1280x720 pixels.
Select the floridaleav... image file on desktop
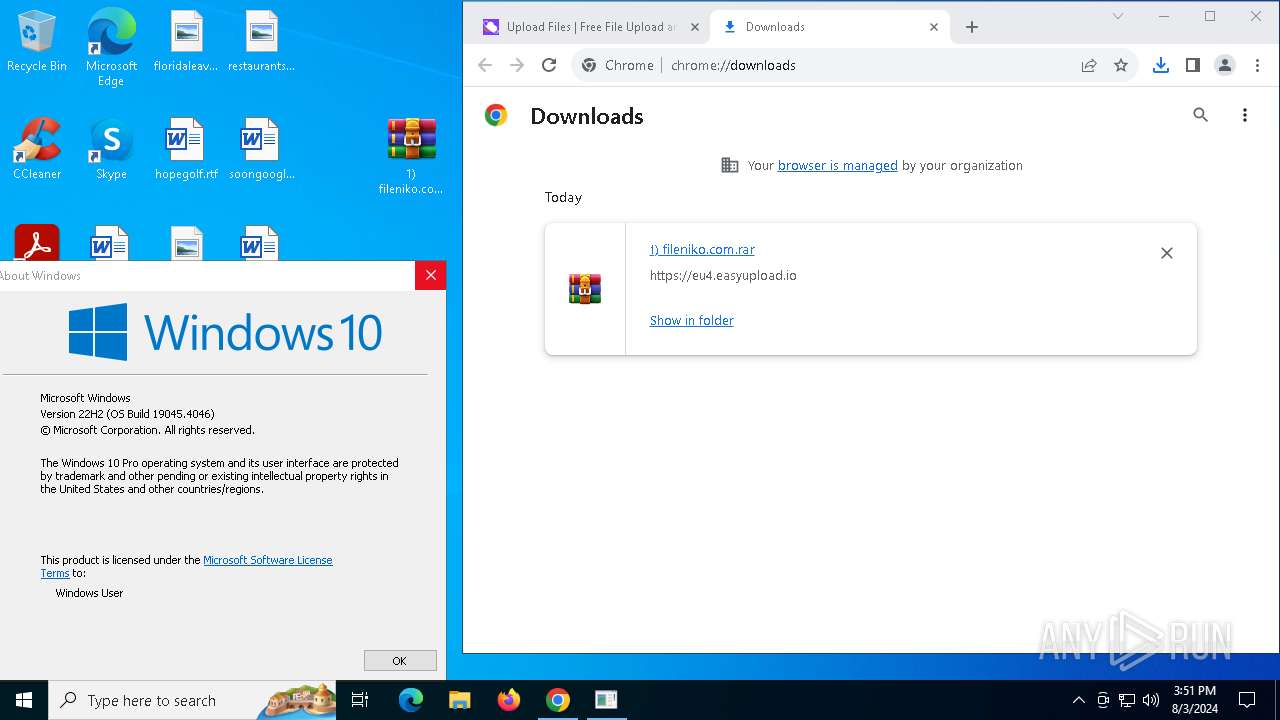pos(186,42)
